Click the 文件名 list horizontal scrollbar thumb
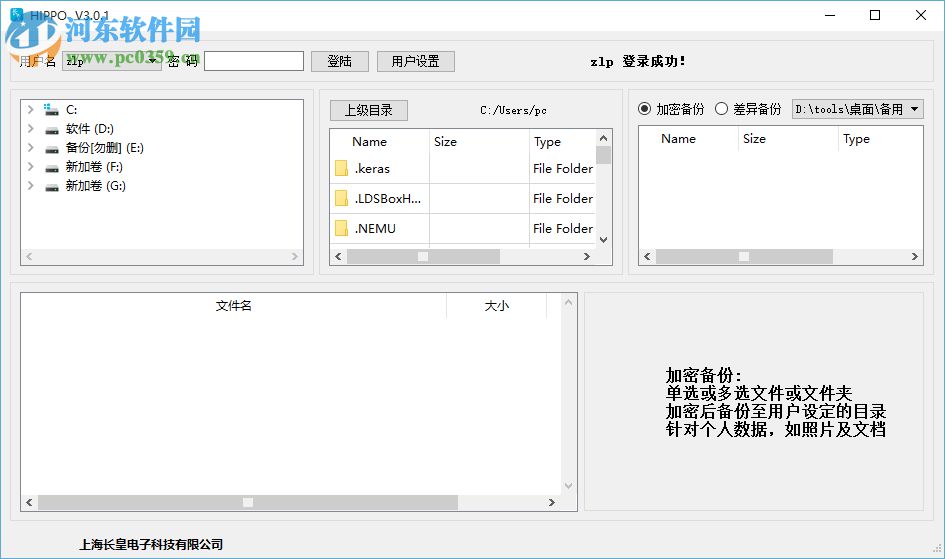This screenshot has width=945, height=559. click(248, 502)
